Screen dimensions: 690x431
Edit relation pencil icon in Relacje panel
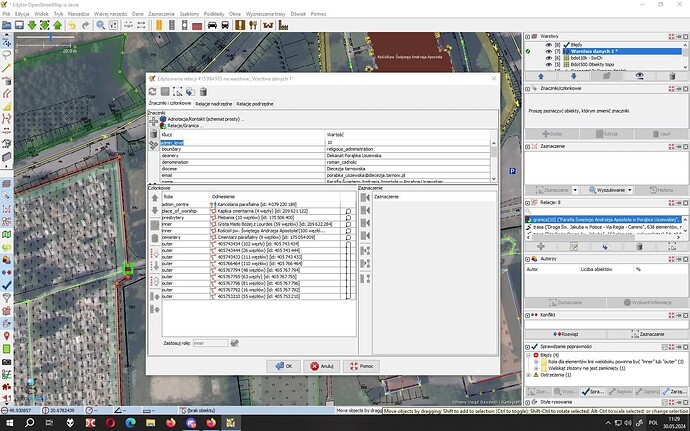point(573,247)
